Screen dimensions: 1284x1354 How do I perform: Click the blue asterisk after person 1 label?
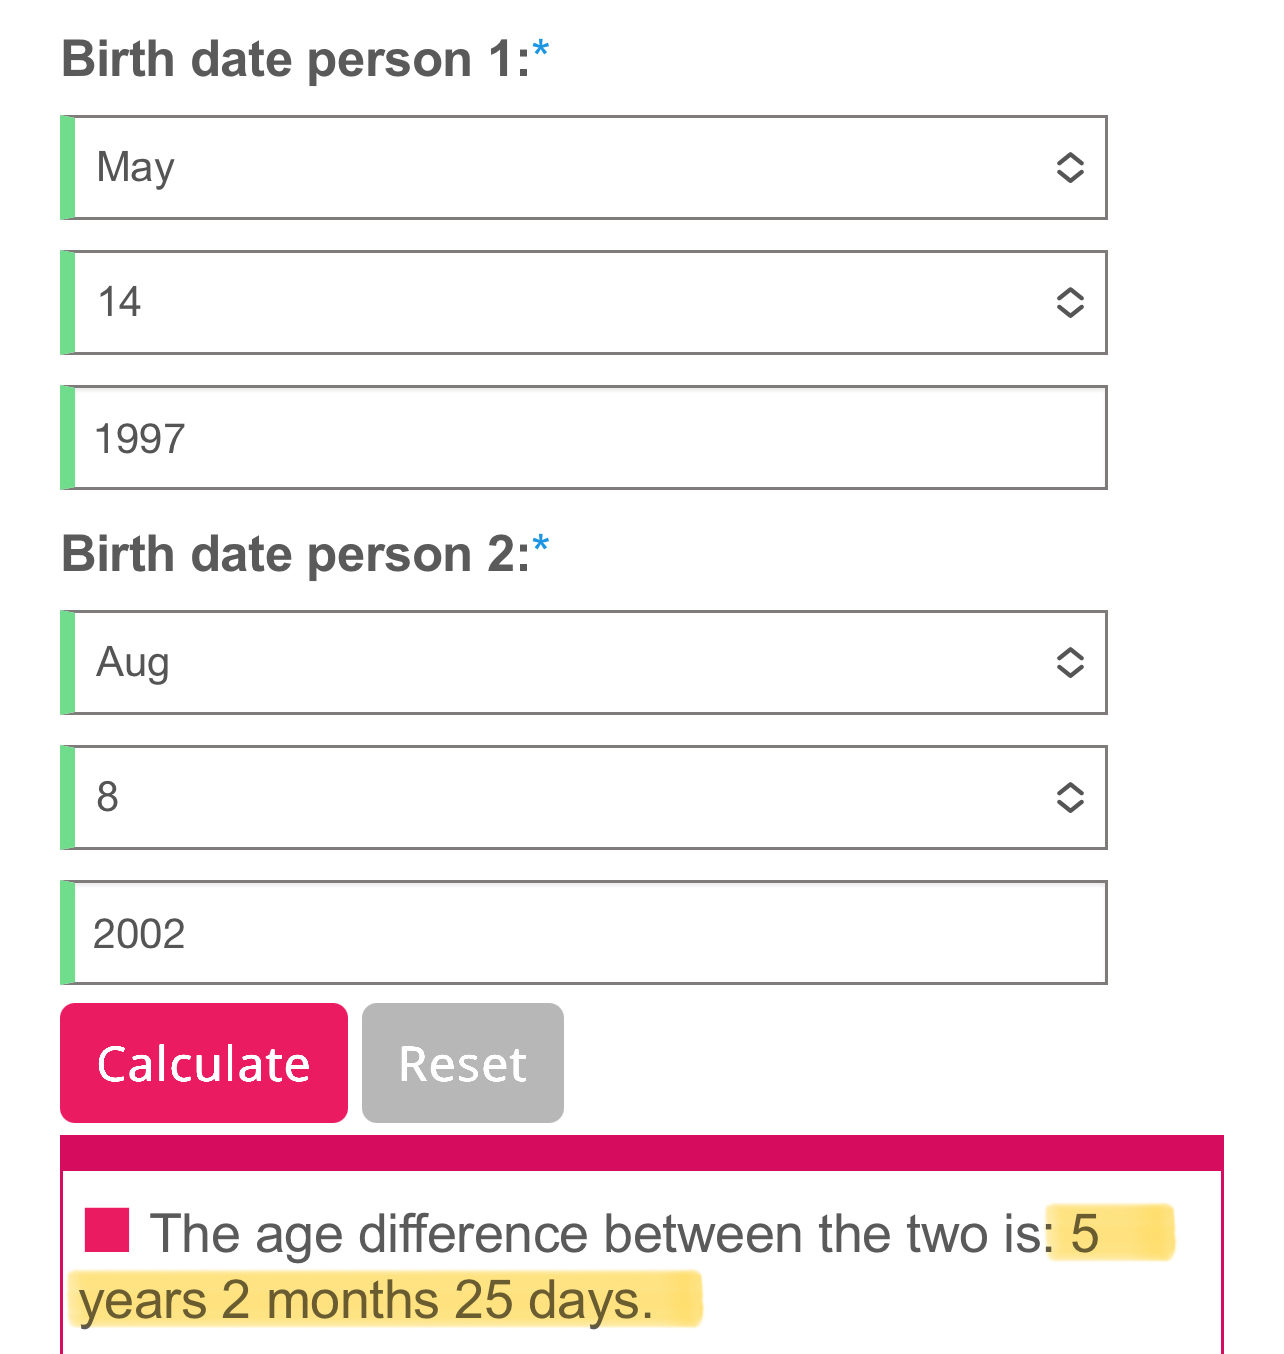(x=541, y=50)
